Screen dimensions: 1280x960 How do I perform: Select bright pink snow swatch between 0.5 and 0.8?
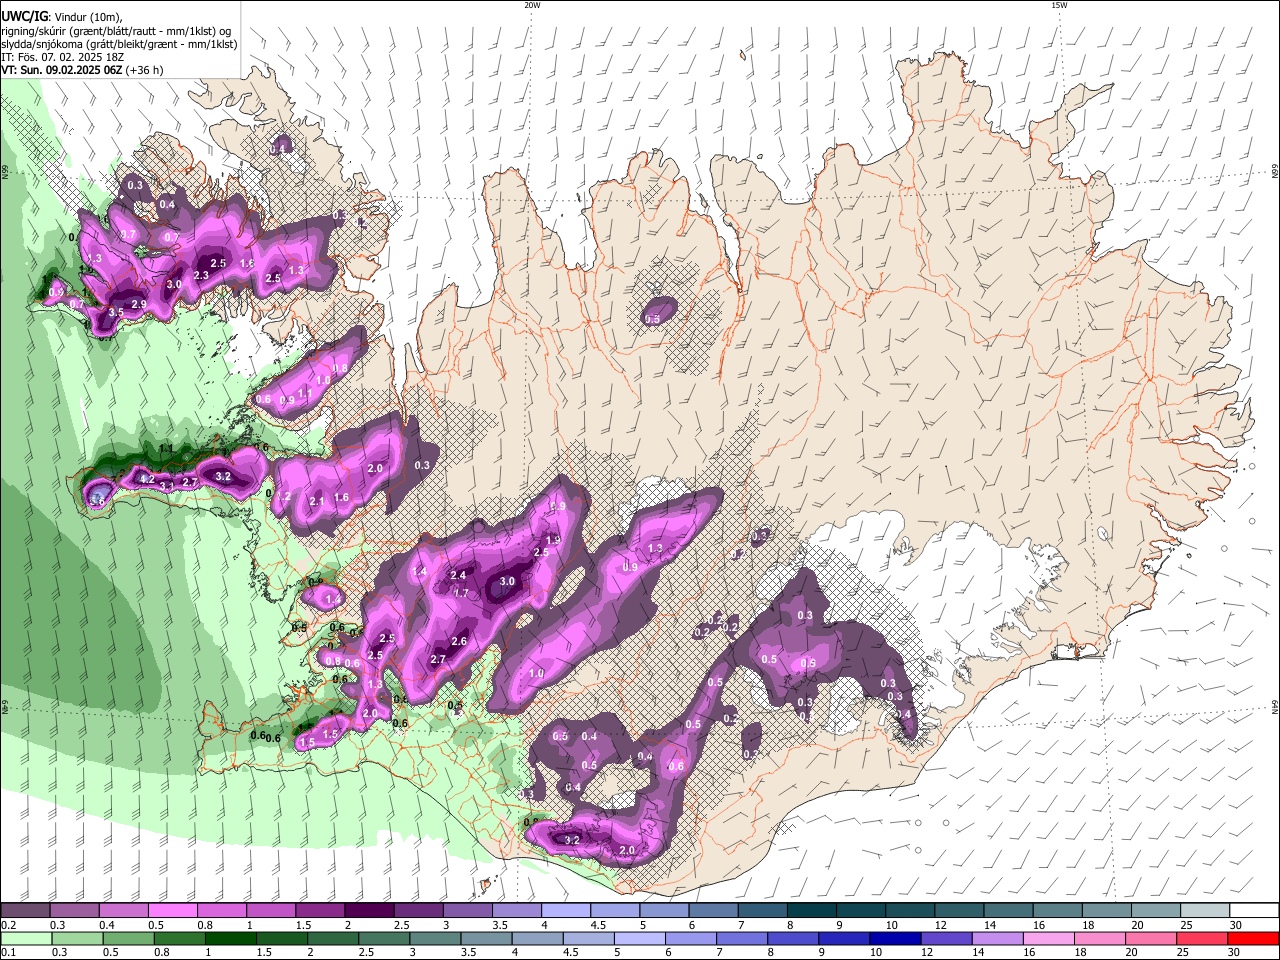(x=172, y=910)
